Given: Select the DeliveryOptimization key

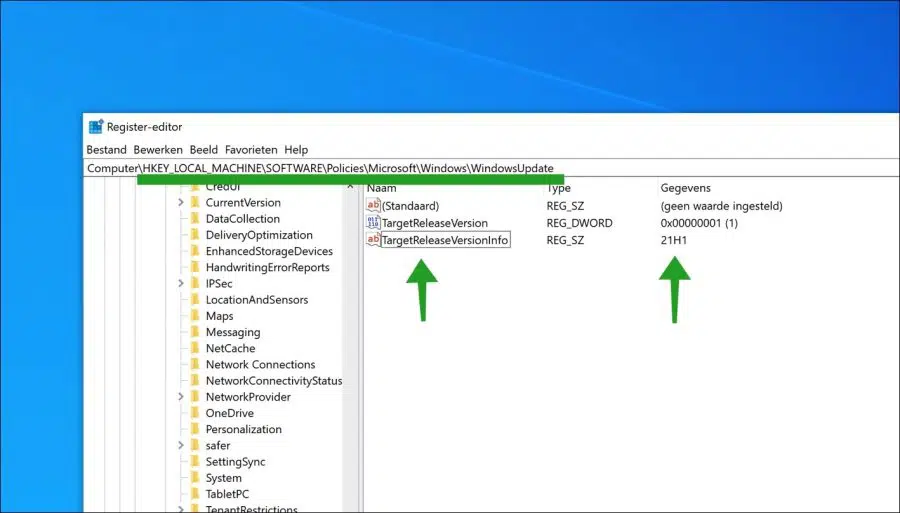Looking at the screenshot, I should tap(259, 235).
